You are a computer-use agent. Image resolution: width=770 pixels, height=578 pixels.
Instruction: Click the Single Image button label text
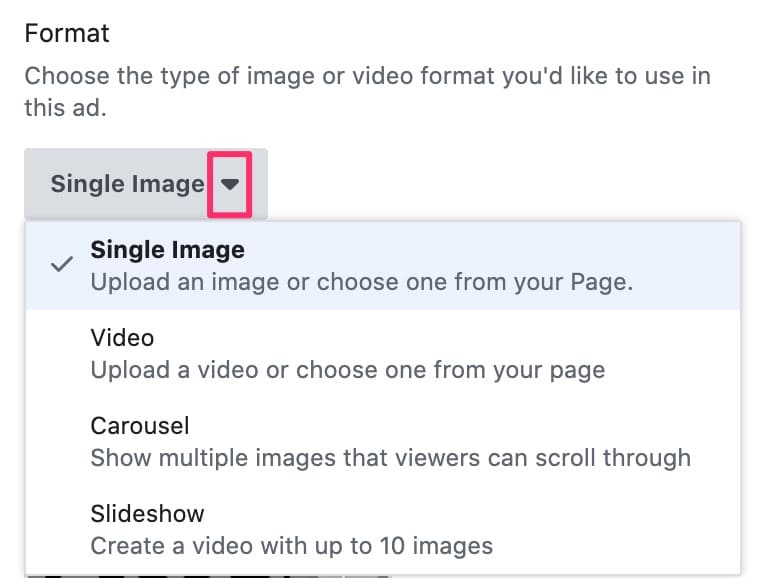(x=128, y=184)
